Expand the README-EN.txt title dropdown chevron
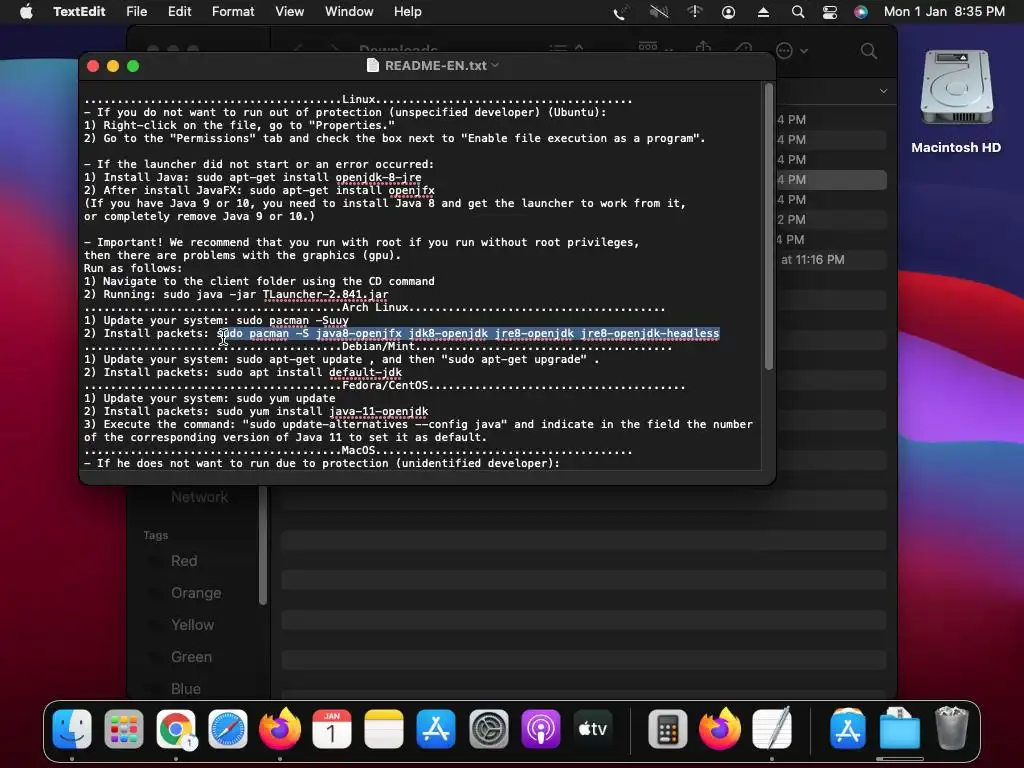Image resolution: width=1024 pixels, height=768 pixels. click(x=495, y=65)
